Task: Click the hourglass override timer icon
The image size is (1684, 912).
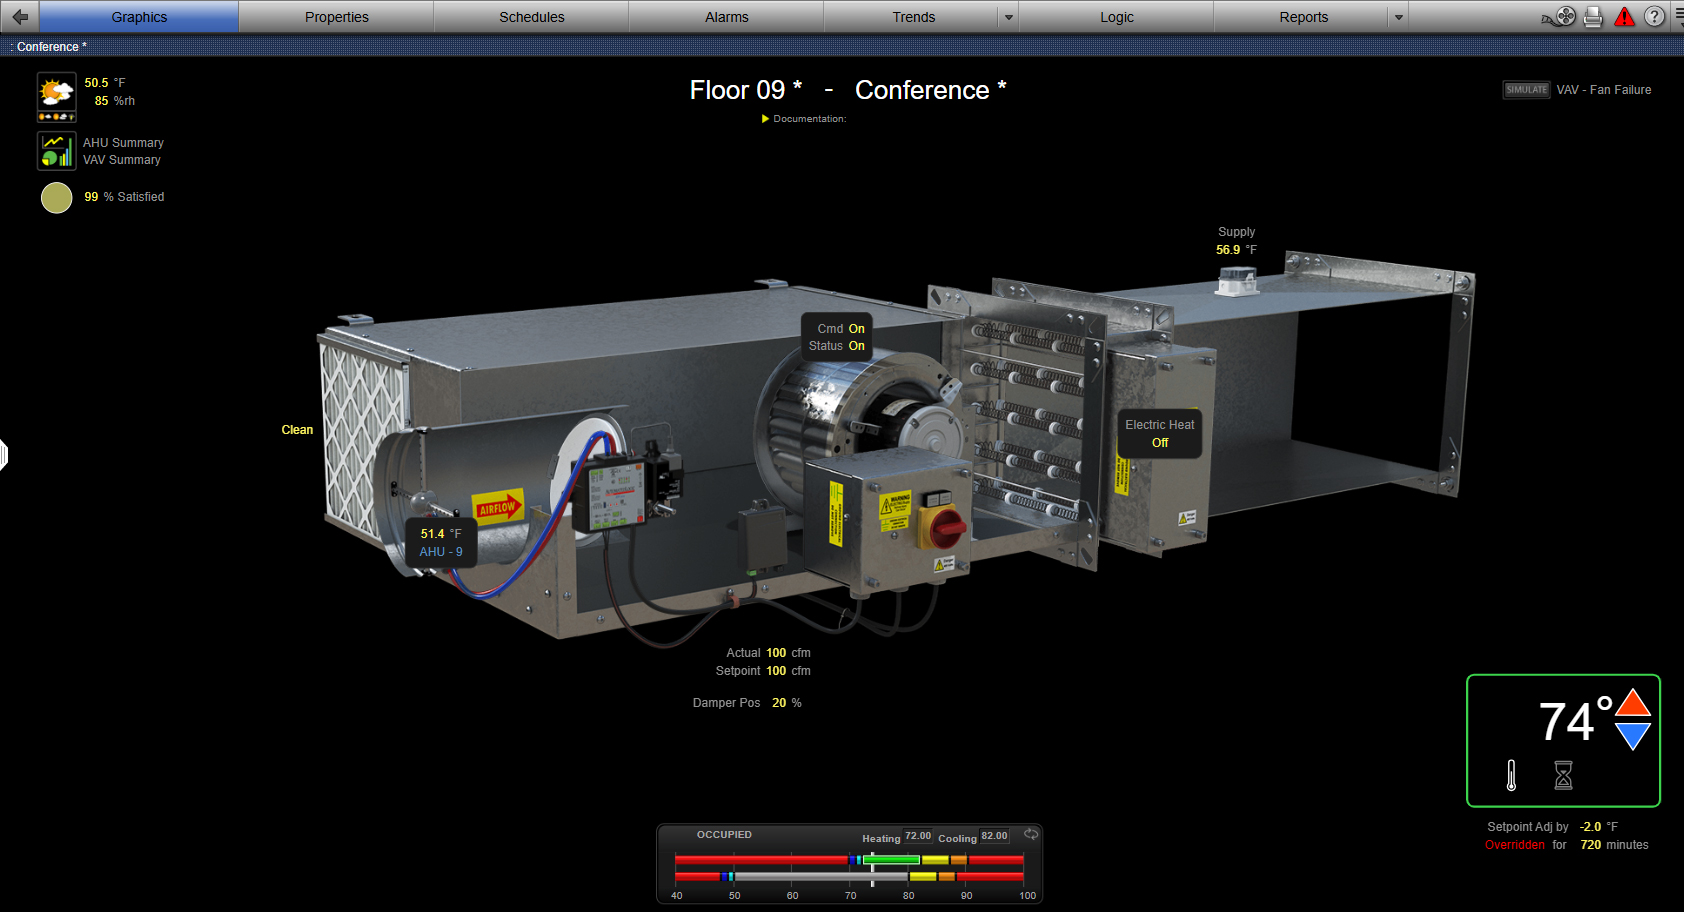Action: (x=1564, y=775)
